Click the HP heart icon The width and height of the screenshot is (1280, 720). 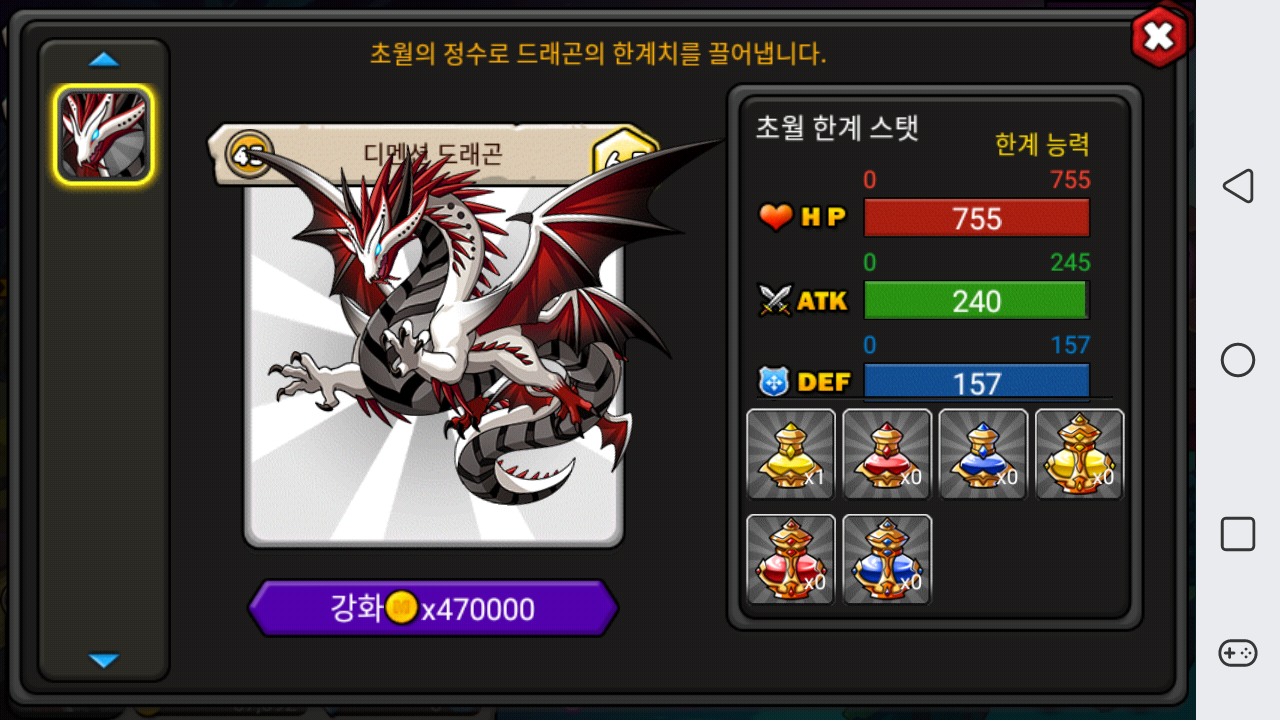(775, 217)
